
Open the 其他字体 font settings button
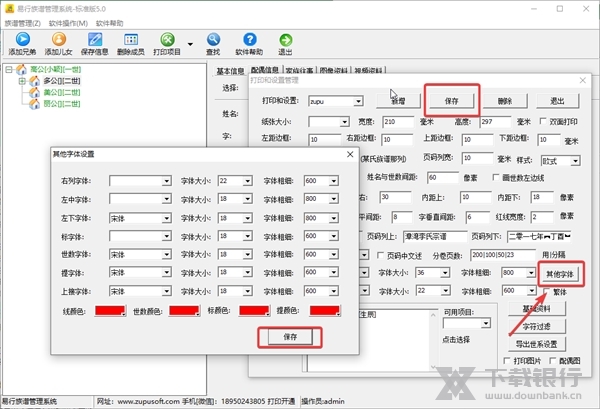pyautogui.click(x=559, y=274)
